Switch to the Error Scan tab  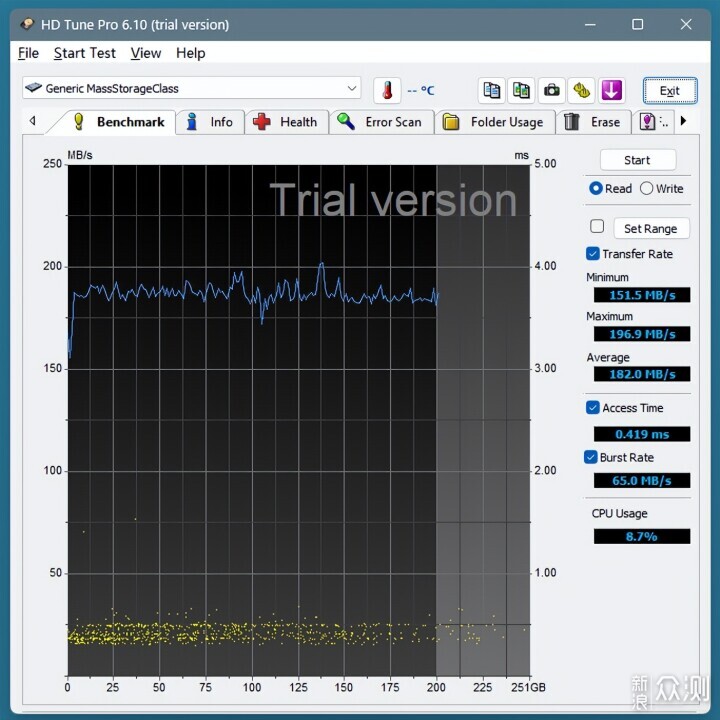pos(382,122)
